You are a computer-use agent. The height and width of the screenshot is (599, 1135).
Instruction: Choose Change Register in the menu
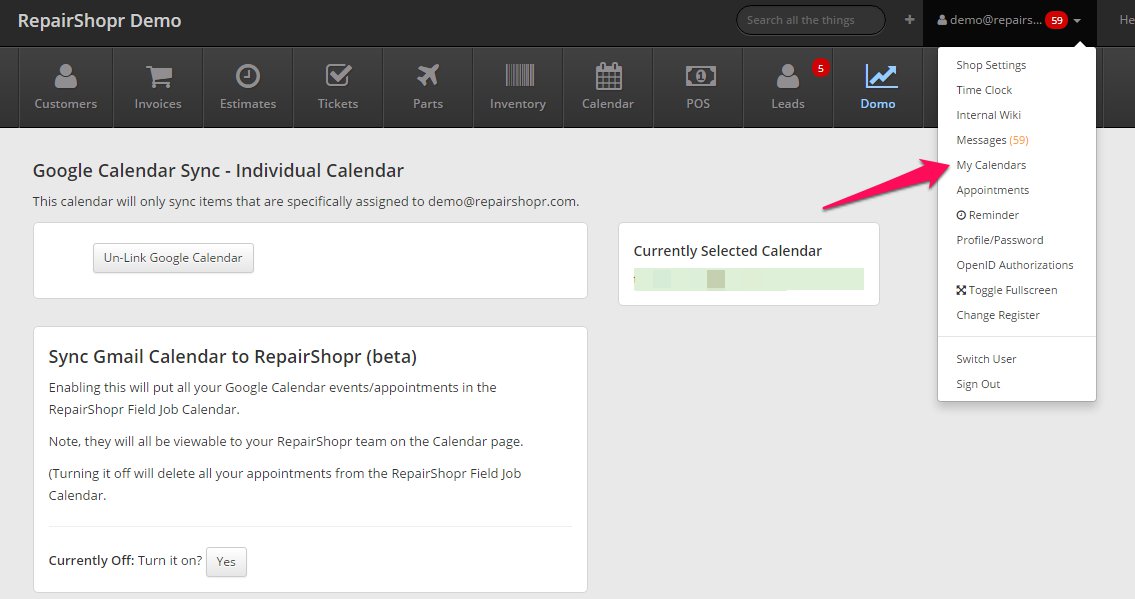[x=997, y=315]
